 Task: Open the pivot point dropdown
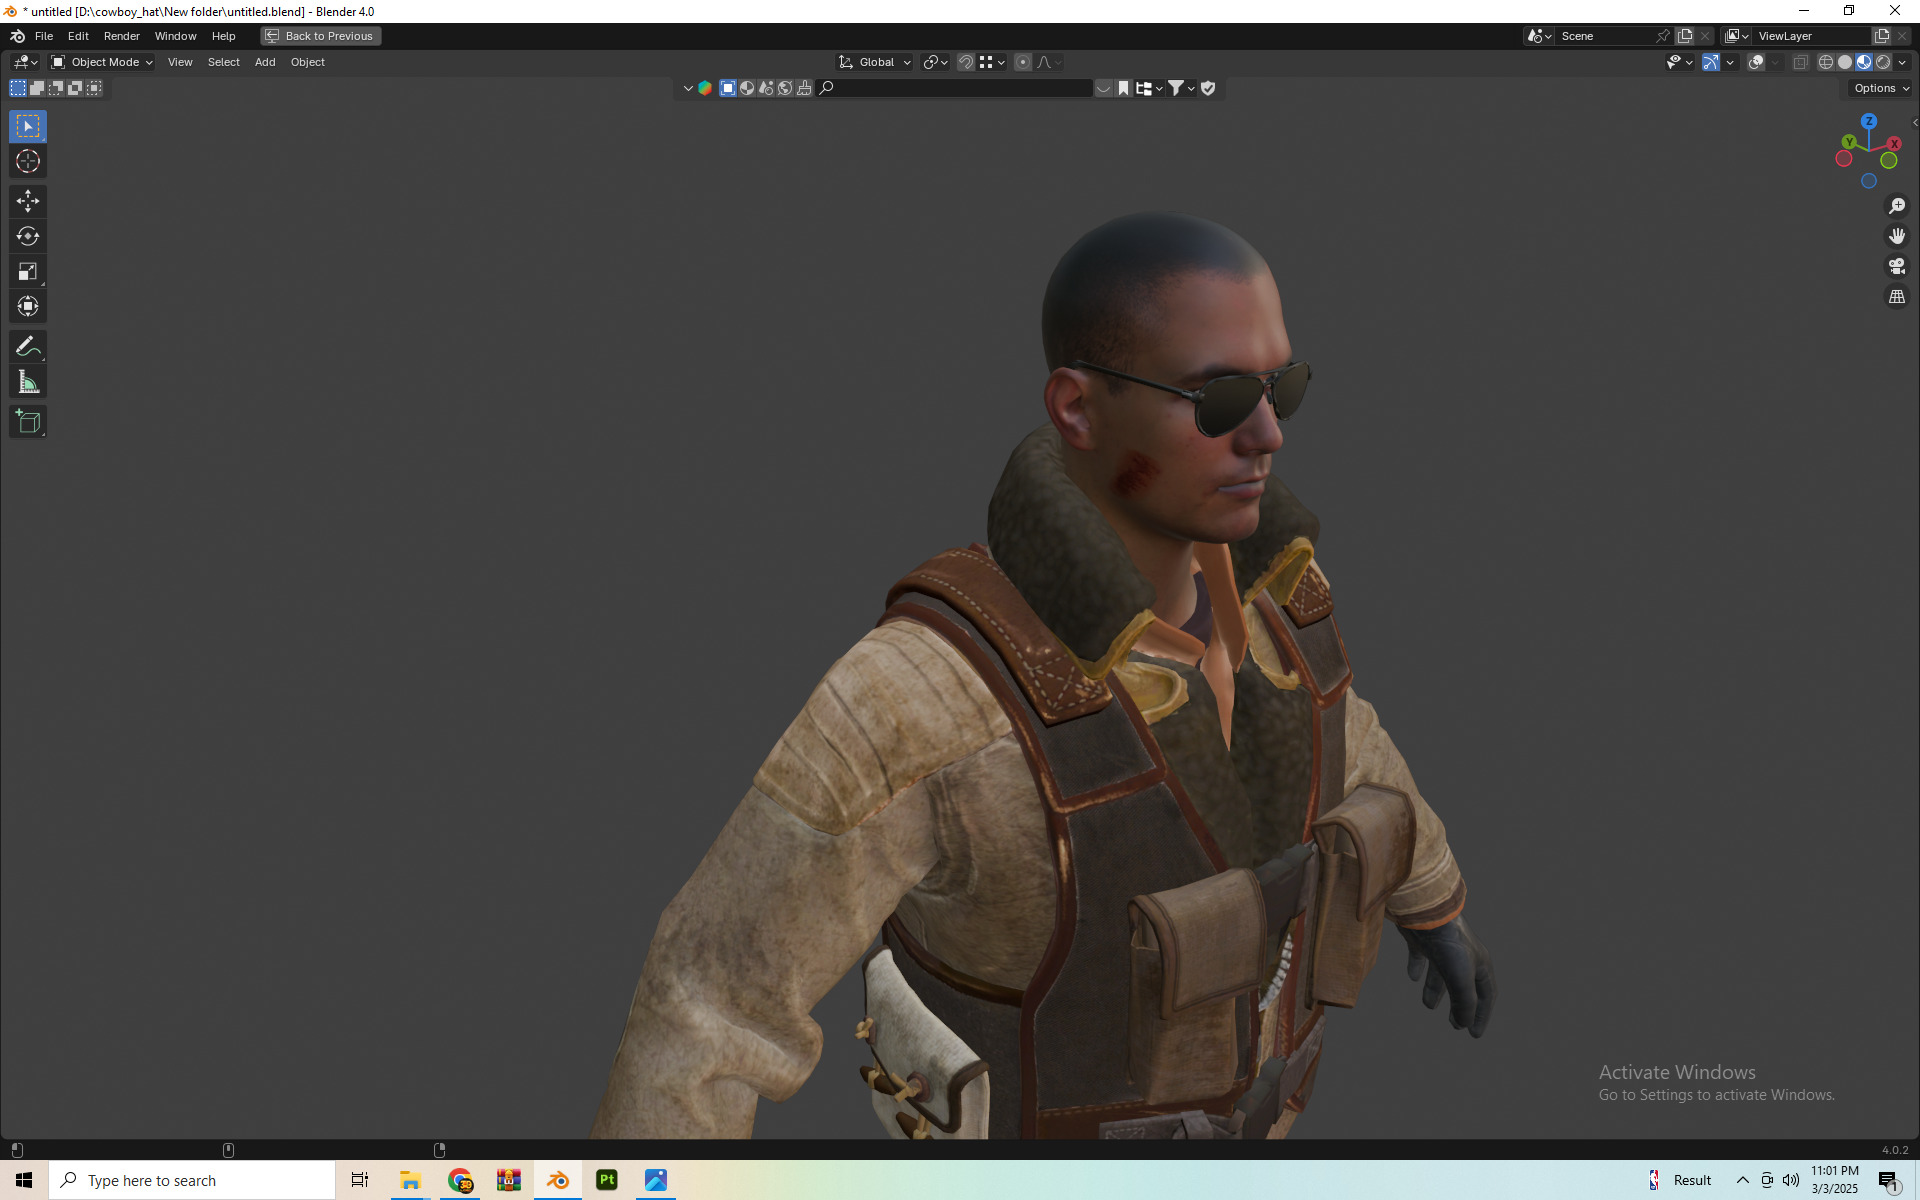935,62
